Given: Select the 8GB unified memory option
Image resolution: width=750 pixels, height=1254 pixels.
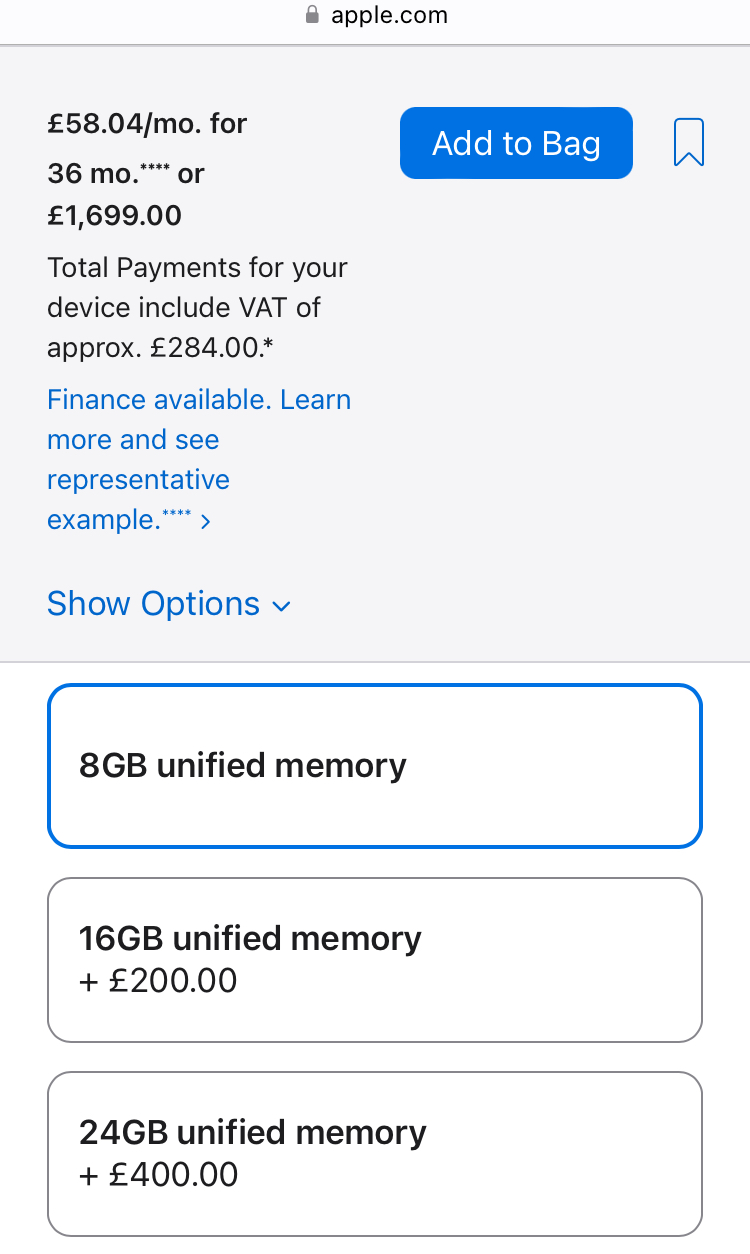Looking at the screenshot, I should [x=375, y=766].
